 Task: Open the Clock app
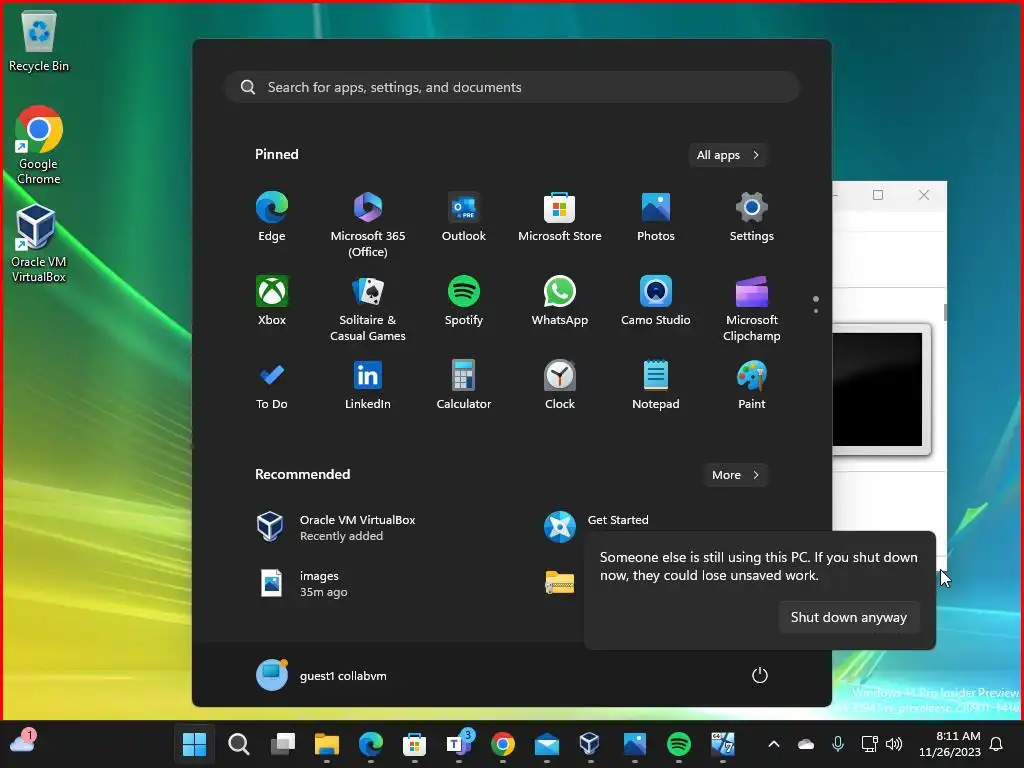(560, 385)
